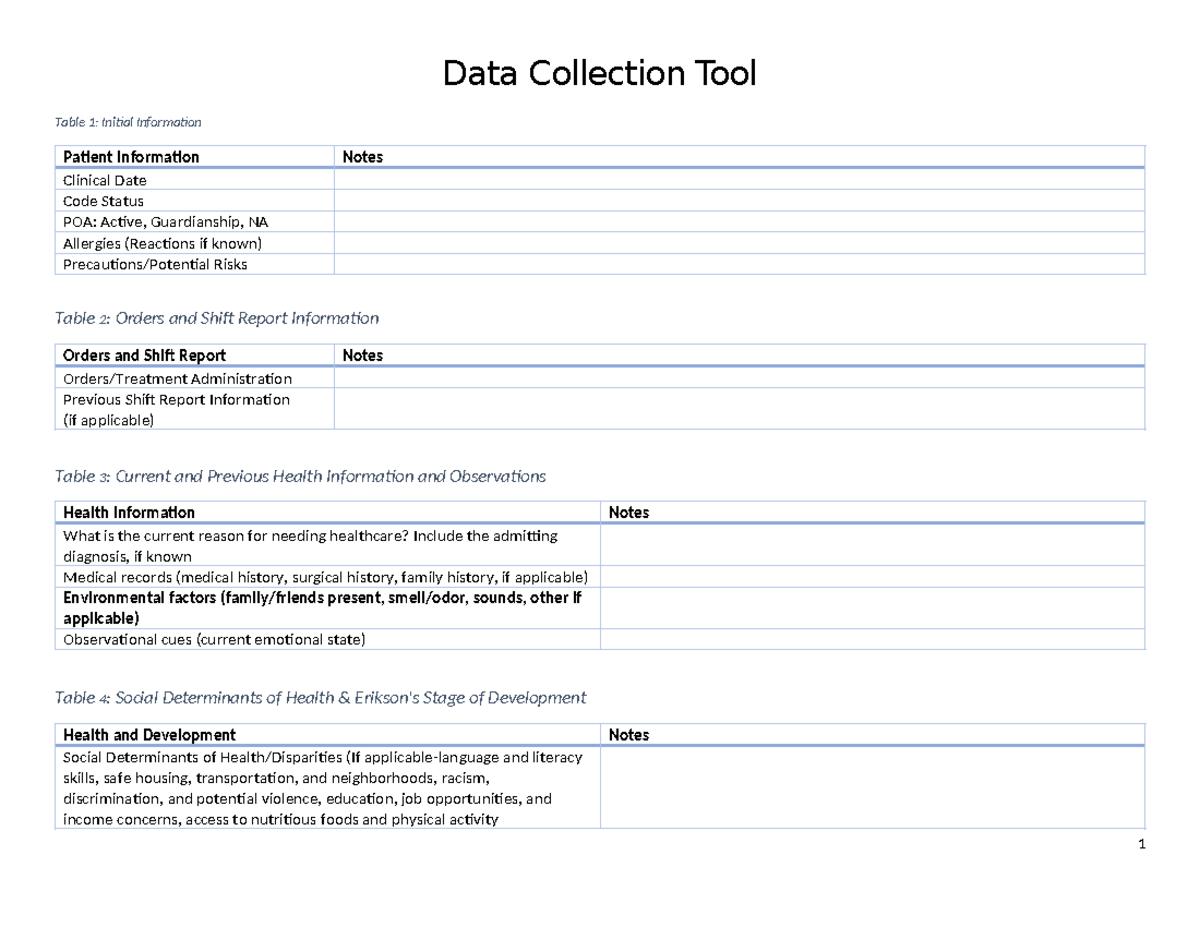The image size is (1200, 927).
Task: Click the 'Health and Development' header cell
Action: click(x=327, y=735)
